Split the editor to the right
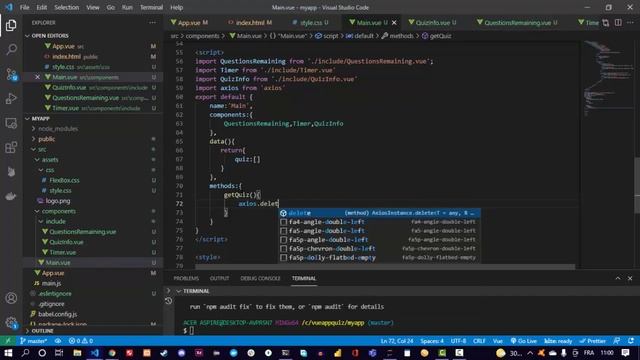This screenshot has height=360, width=640. coord(618,23)
